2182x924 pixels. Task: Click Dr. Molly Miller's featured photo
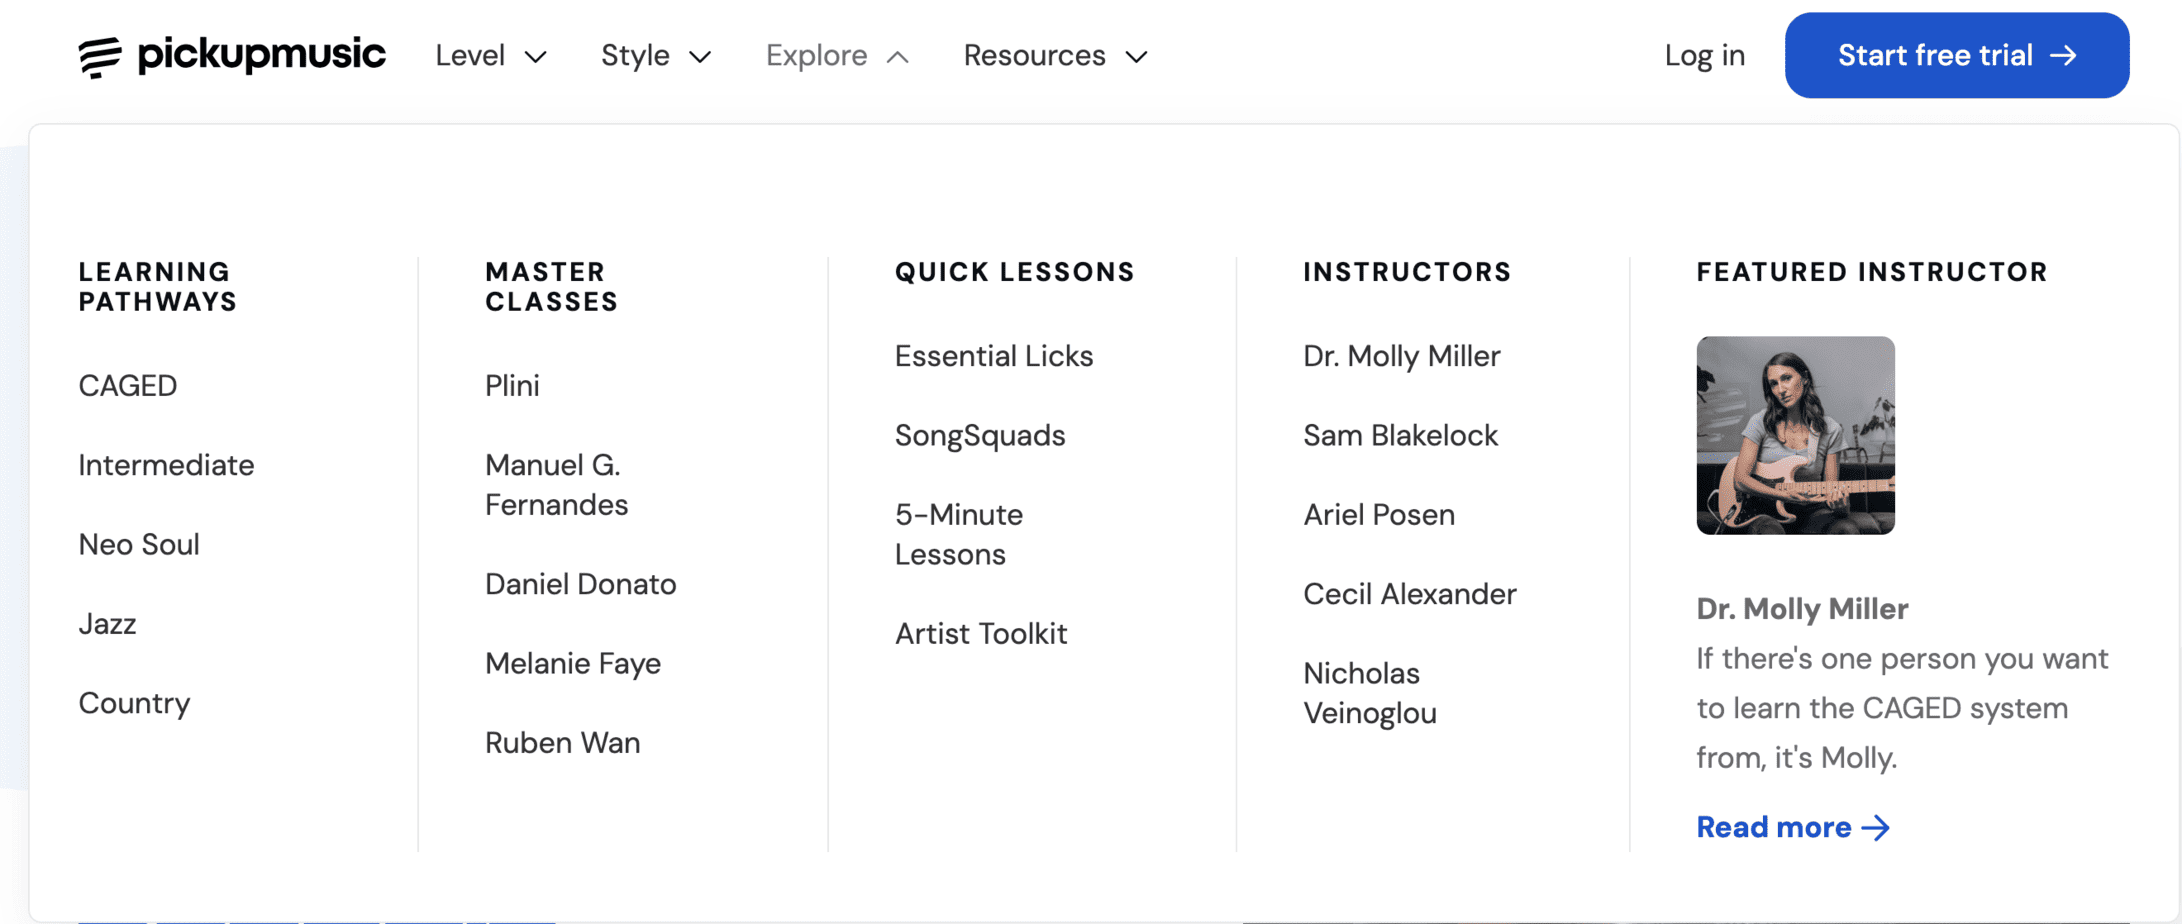(x=1794, y=434)
